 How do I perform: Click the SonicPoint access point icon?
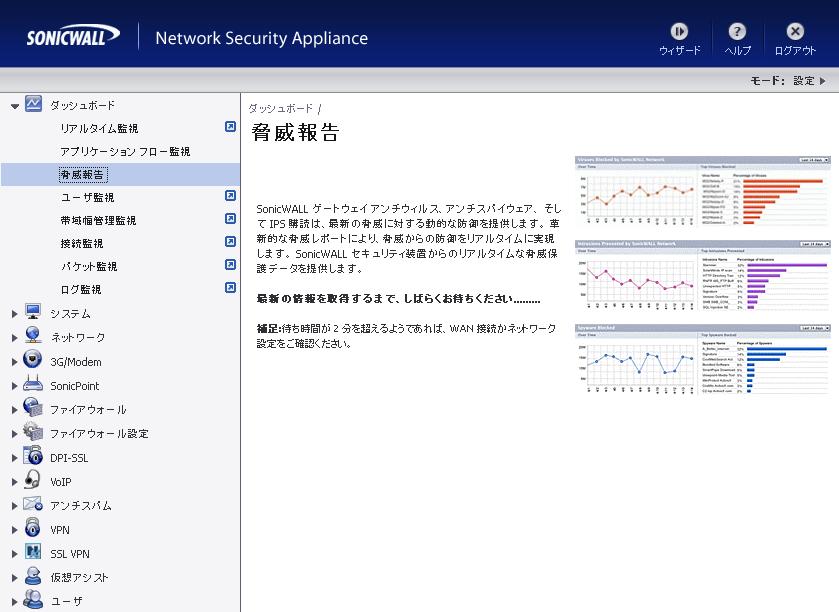pyautogui.click(x=33, y=384)
